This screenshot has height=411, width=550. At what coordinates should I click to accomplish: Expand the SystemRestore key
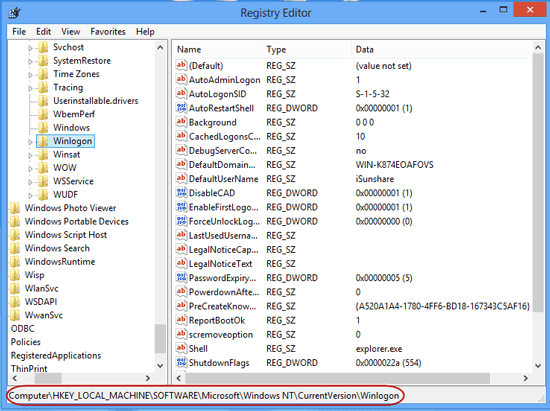pyautogui.click(x=30, y=61)
